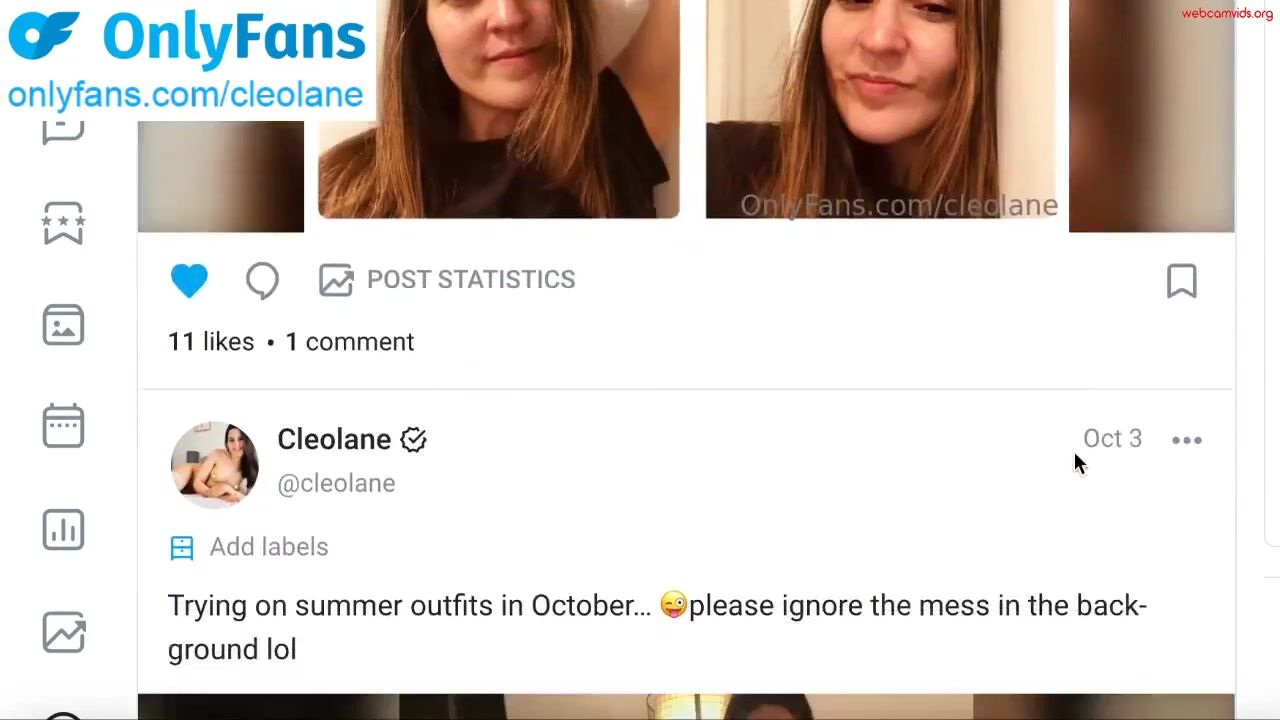The image size is (1280, 720).
Task: Open the messages icon below the logo
Action: [63, 131]
